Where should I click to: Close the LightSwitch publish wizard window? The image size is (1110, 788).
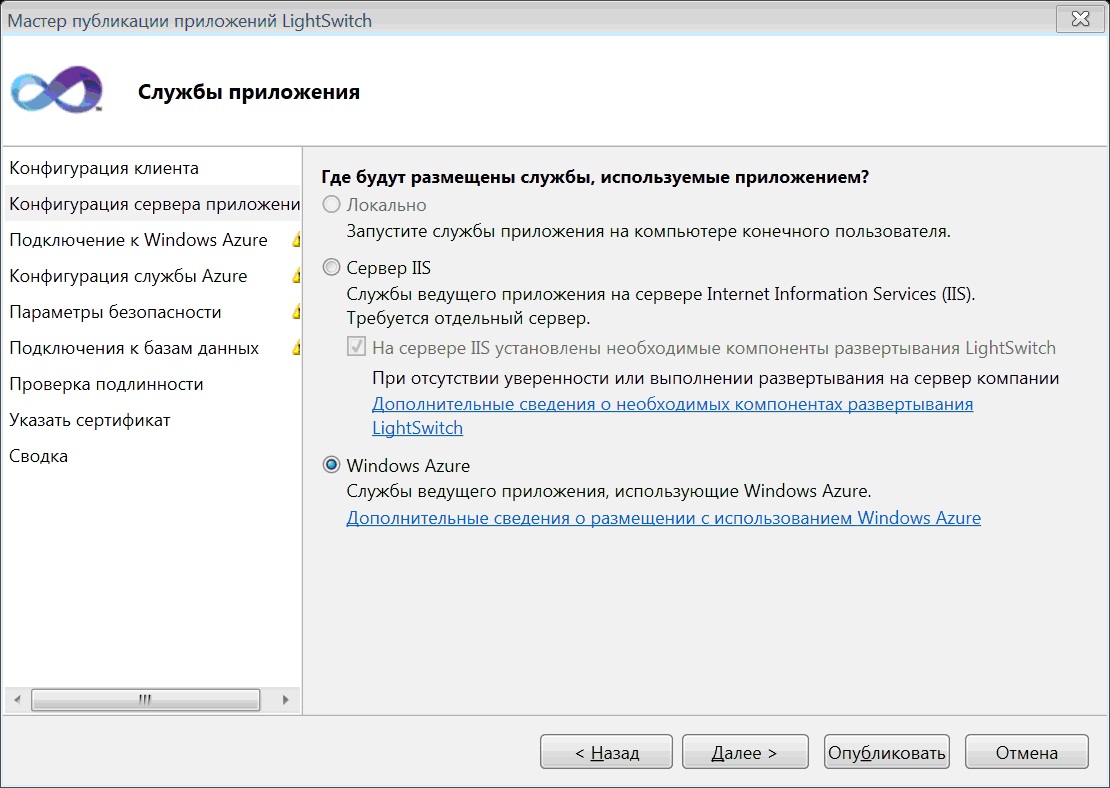pos(1080,19)
